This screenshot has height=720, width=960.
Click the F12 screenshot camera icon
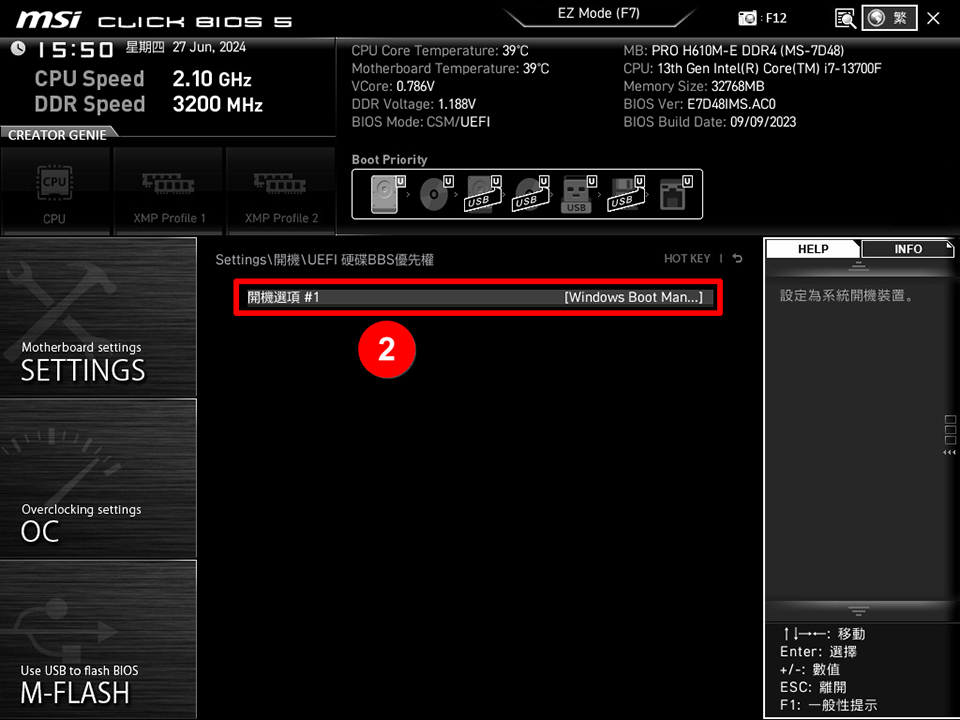click(748, 17)
